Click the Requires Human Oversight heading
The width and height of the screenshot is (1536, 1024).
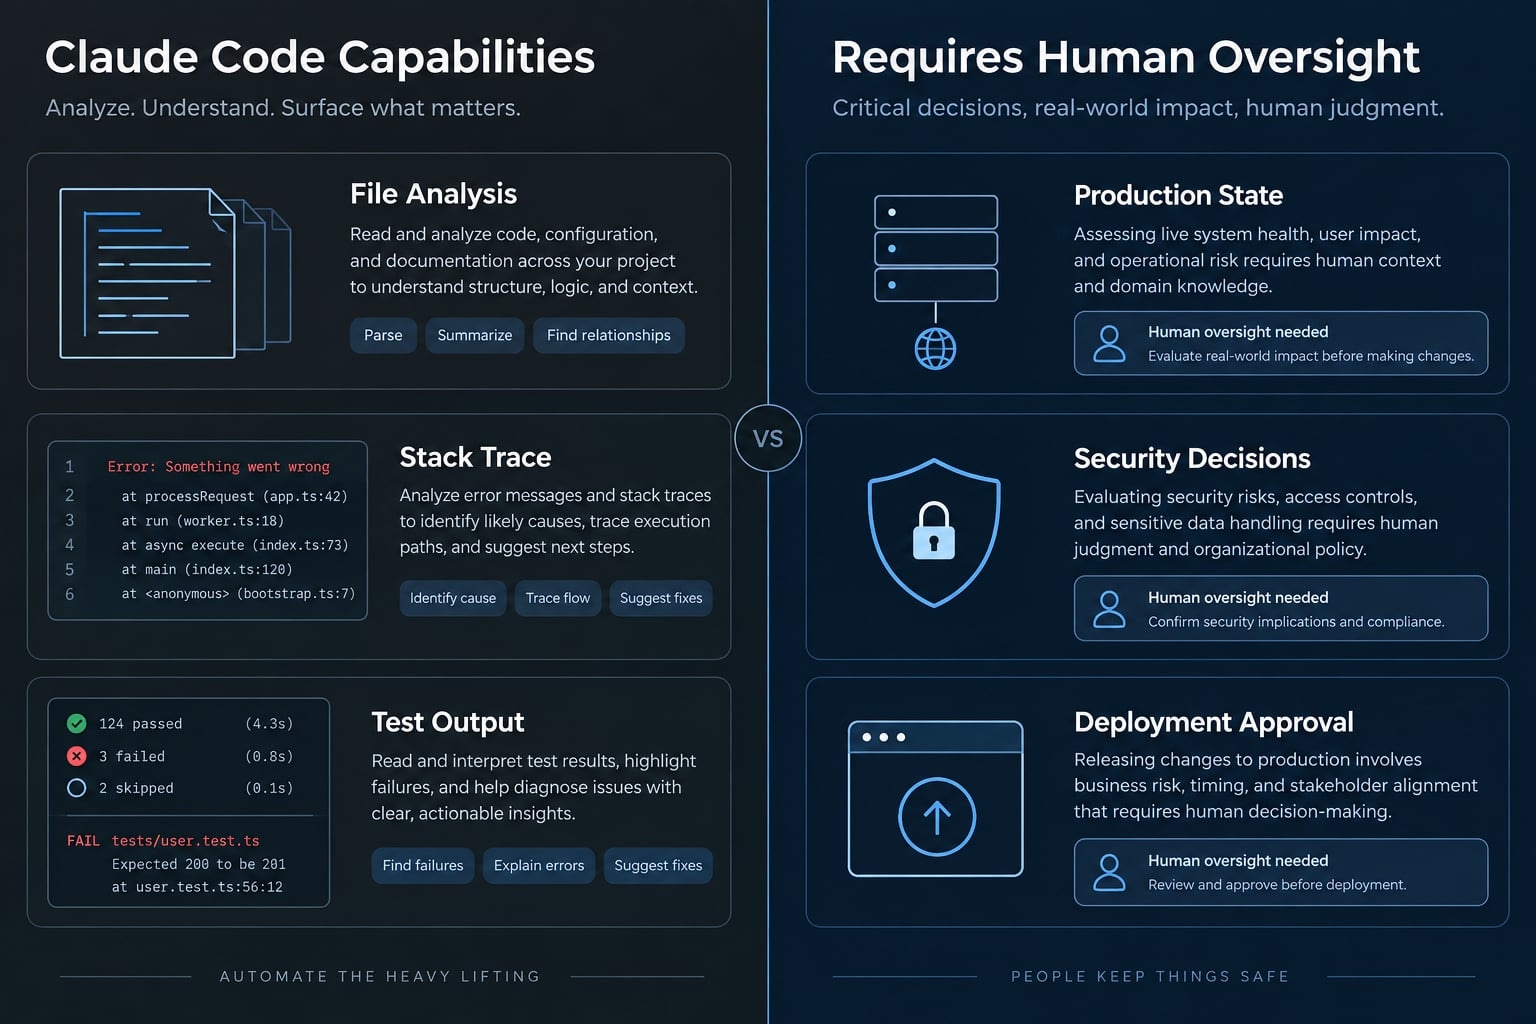point(1126,57)
